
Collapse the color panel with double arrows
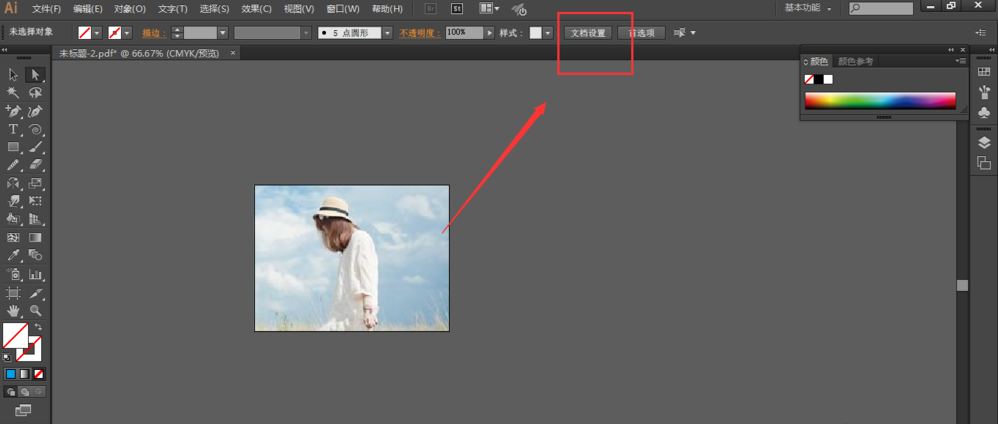coord(950,50)
